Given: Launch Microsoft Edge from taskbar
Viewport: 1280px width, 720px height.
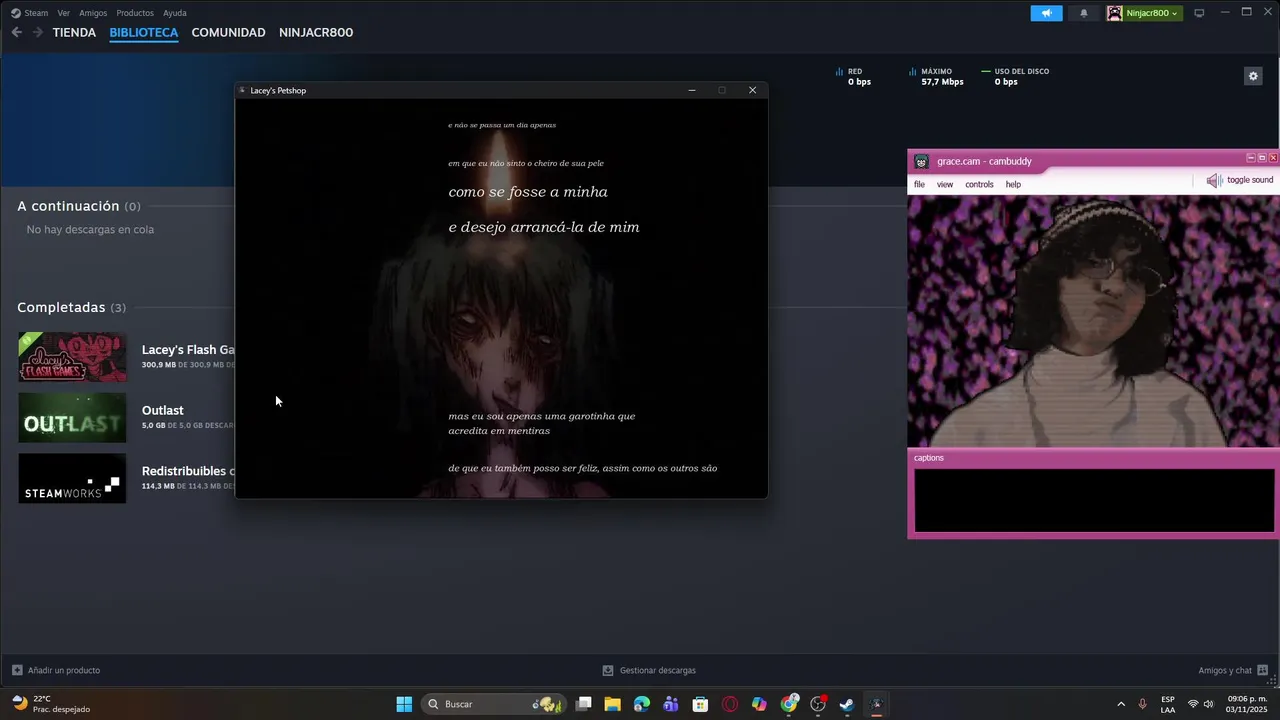Looking at the screenshot, I should coord(642,704).
